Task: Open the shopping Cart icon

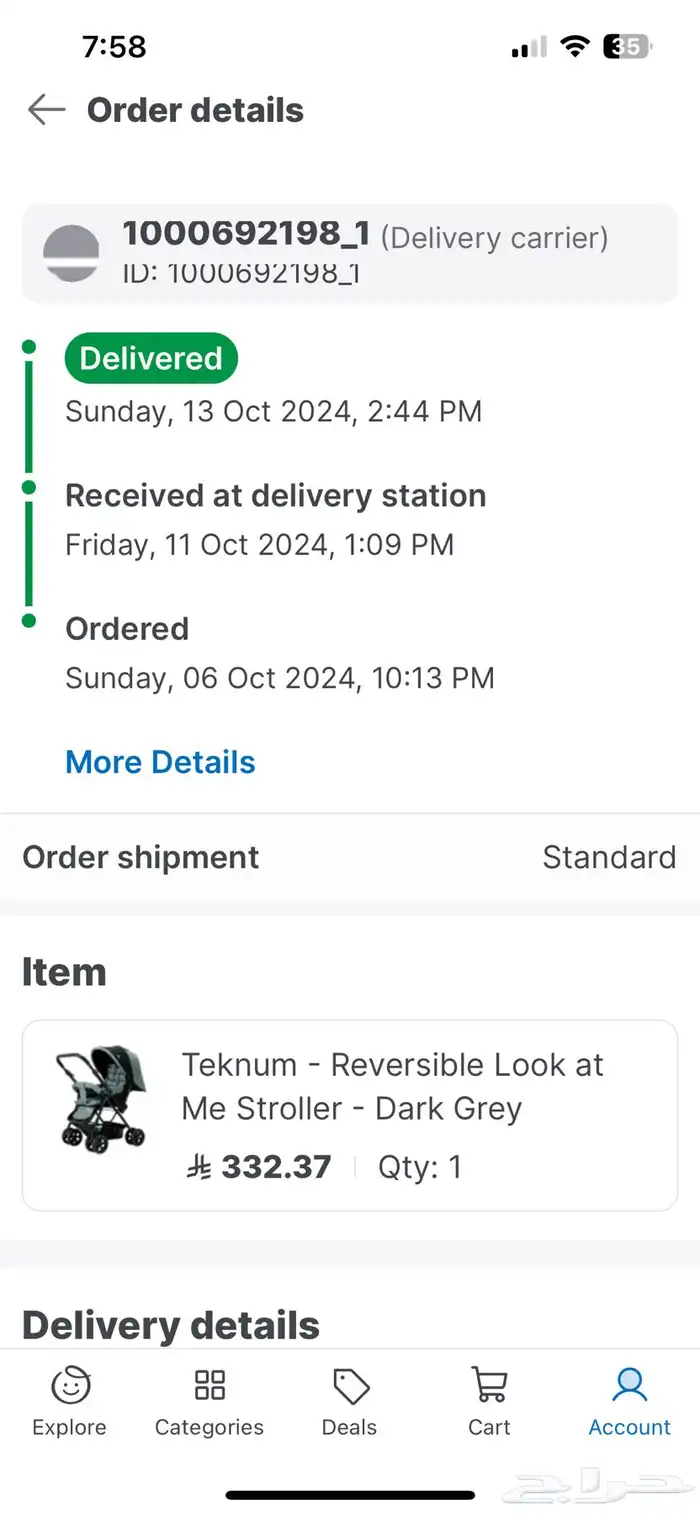Action: (489, 1386)
